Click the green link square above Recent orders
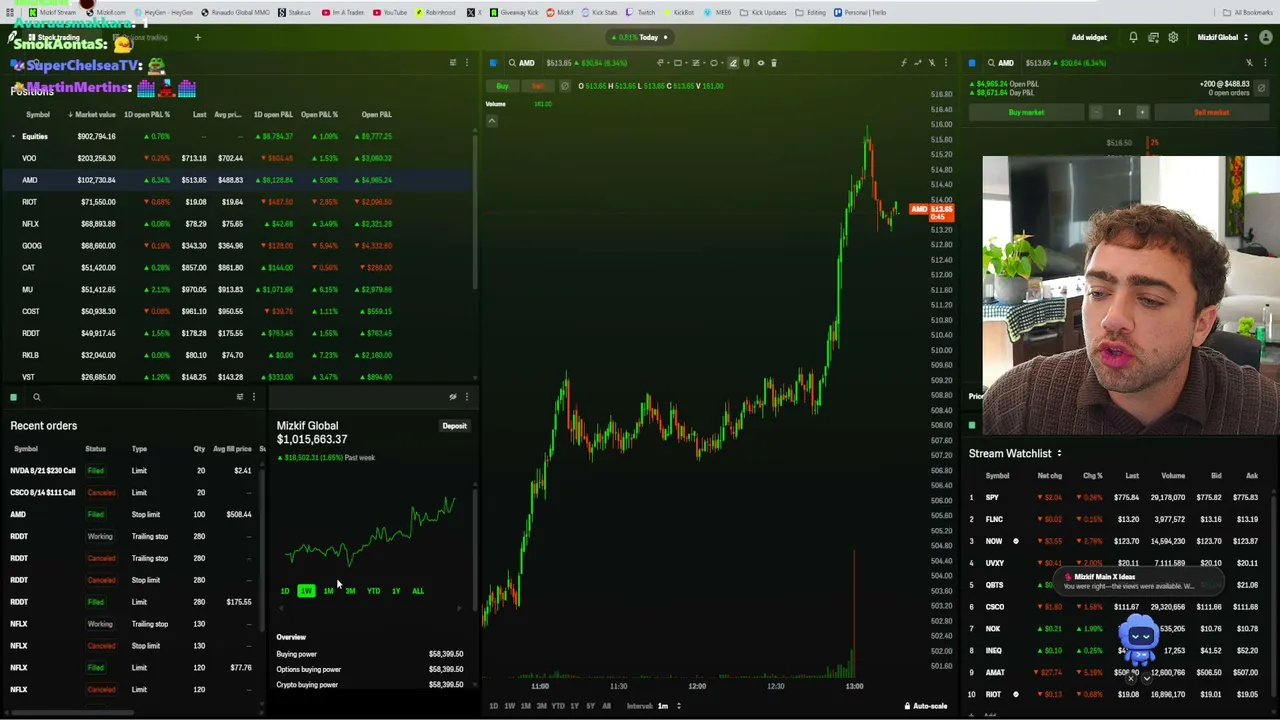 coord(13,397)
